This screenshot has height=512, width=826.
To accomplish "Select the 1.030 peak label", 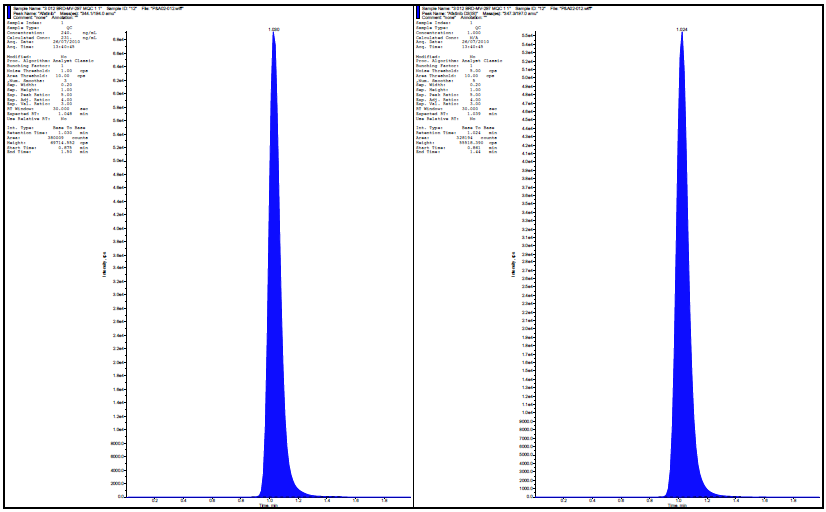I will (x=273, y=30).
